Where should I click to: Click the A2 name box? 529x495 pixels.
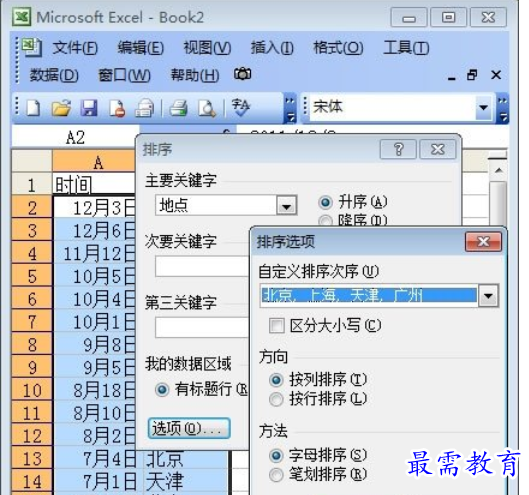[x=75, y=138]
